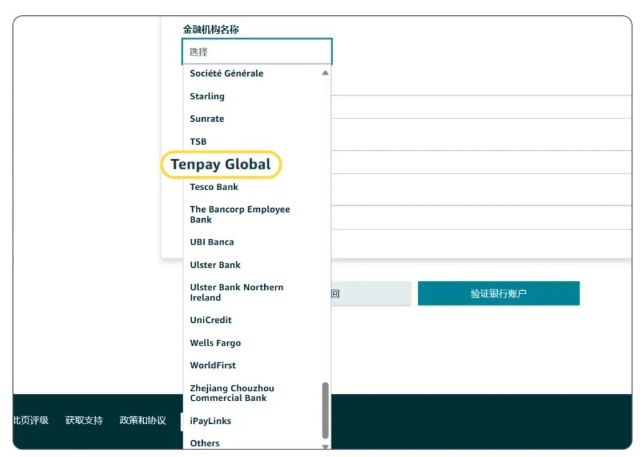Select Société Générale from the list
The height and width of the screenshot is (457, 643).
click(x=226, y=73)
